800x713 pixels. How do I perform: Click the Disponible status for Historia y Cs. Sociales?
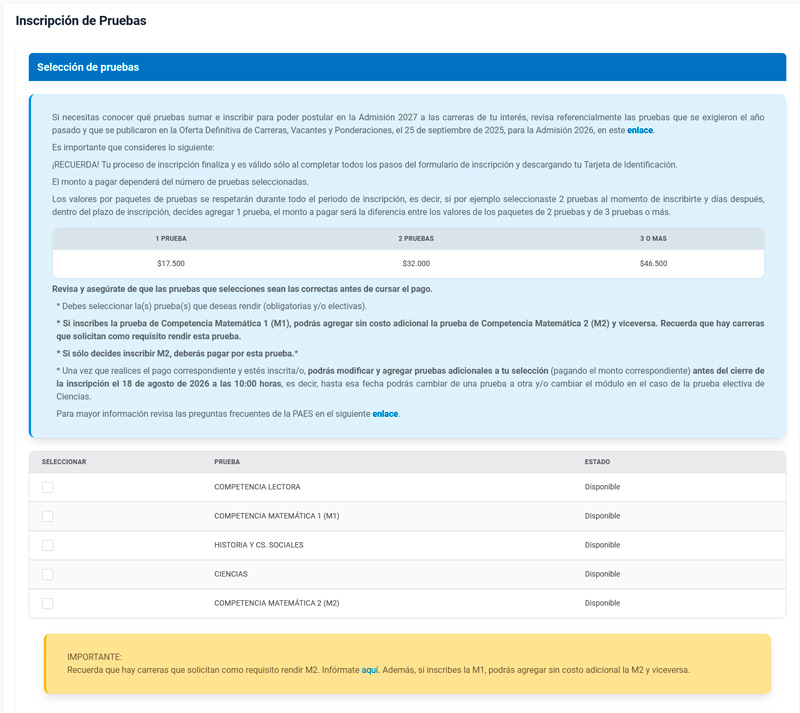coord(603,545)
